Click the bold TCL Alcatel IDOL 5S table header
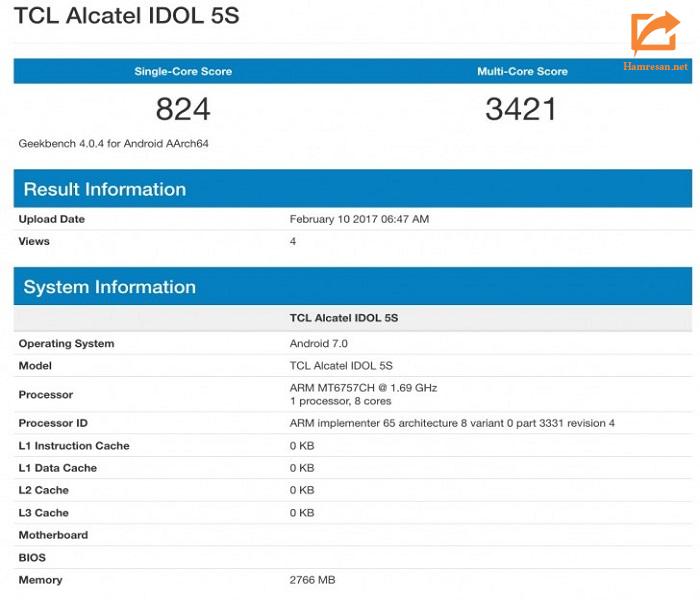The width and height of the screenshot is (700, 600). (x=344, y=318)
